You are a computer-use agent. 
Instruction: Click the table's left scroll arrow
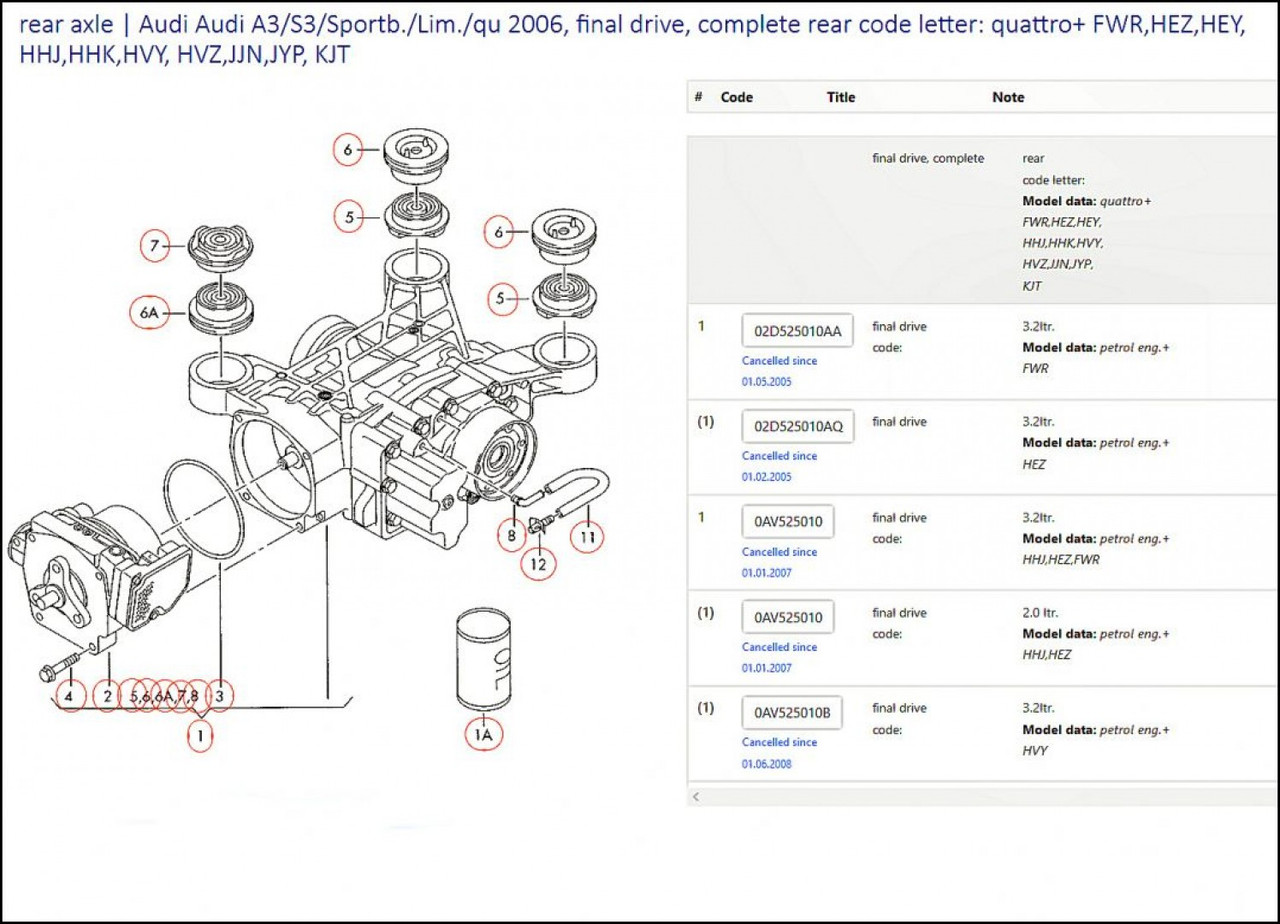tap(697, 797)
